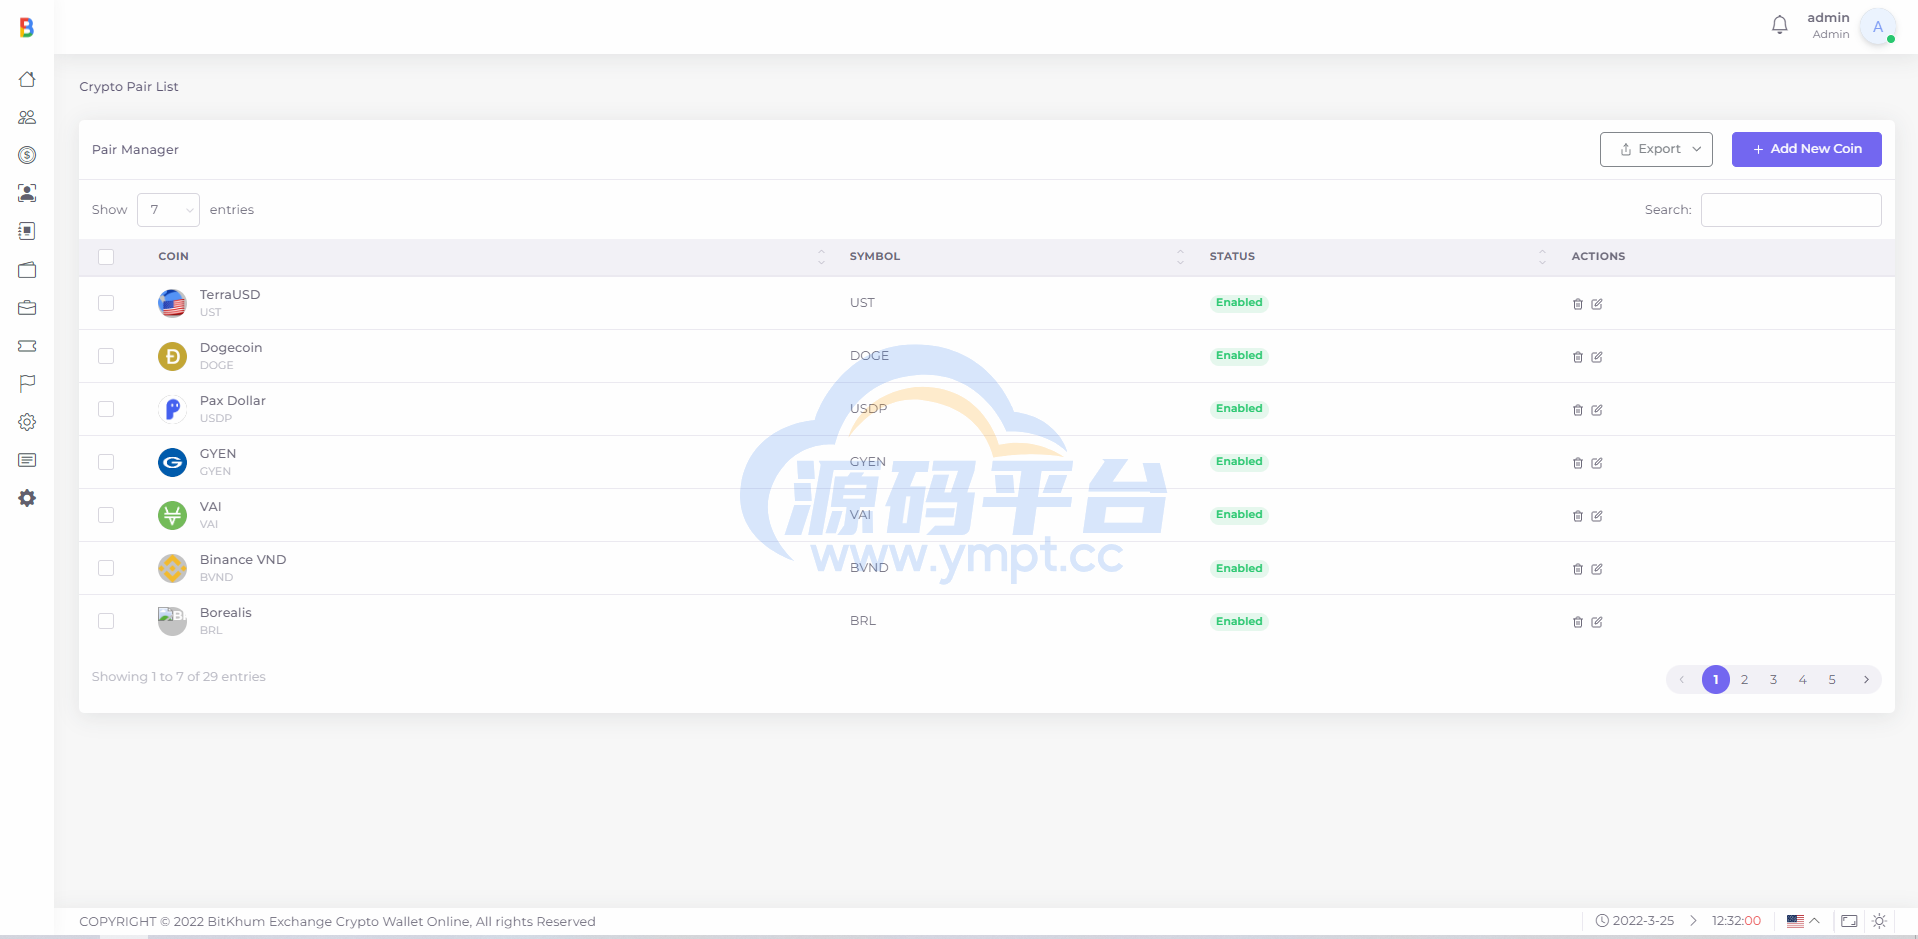Open the users group sidebar icon
This screenshot has height=939, width=1918.
pos(27,117)
